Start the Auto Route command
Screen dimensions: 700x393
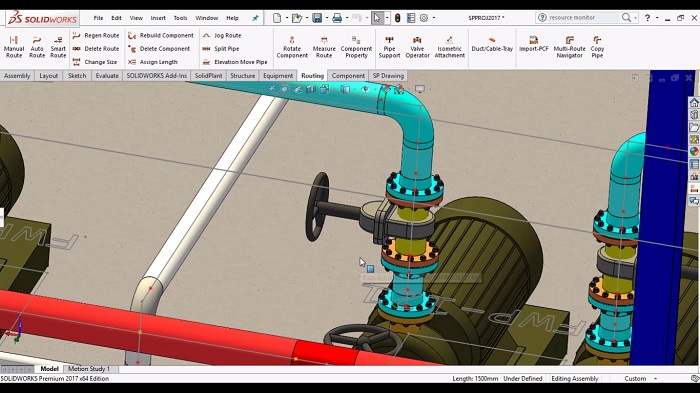[x=37, y=47]
